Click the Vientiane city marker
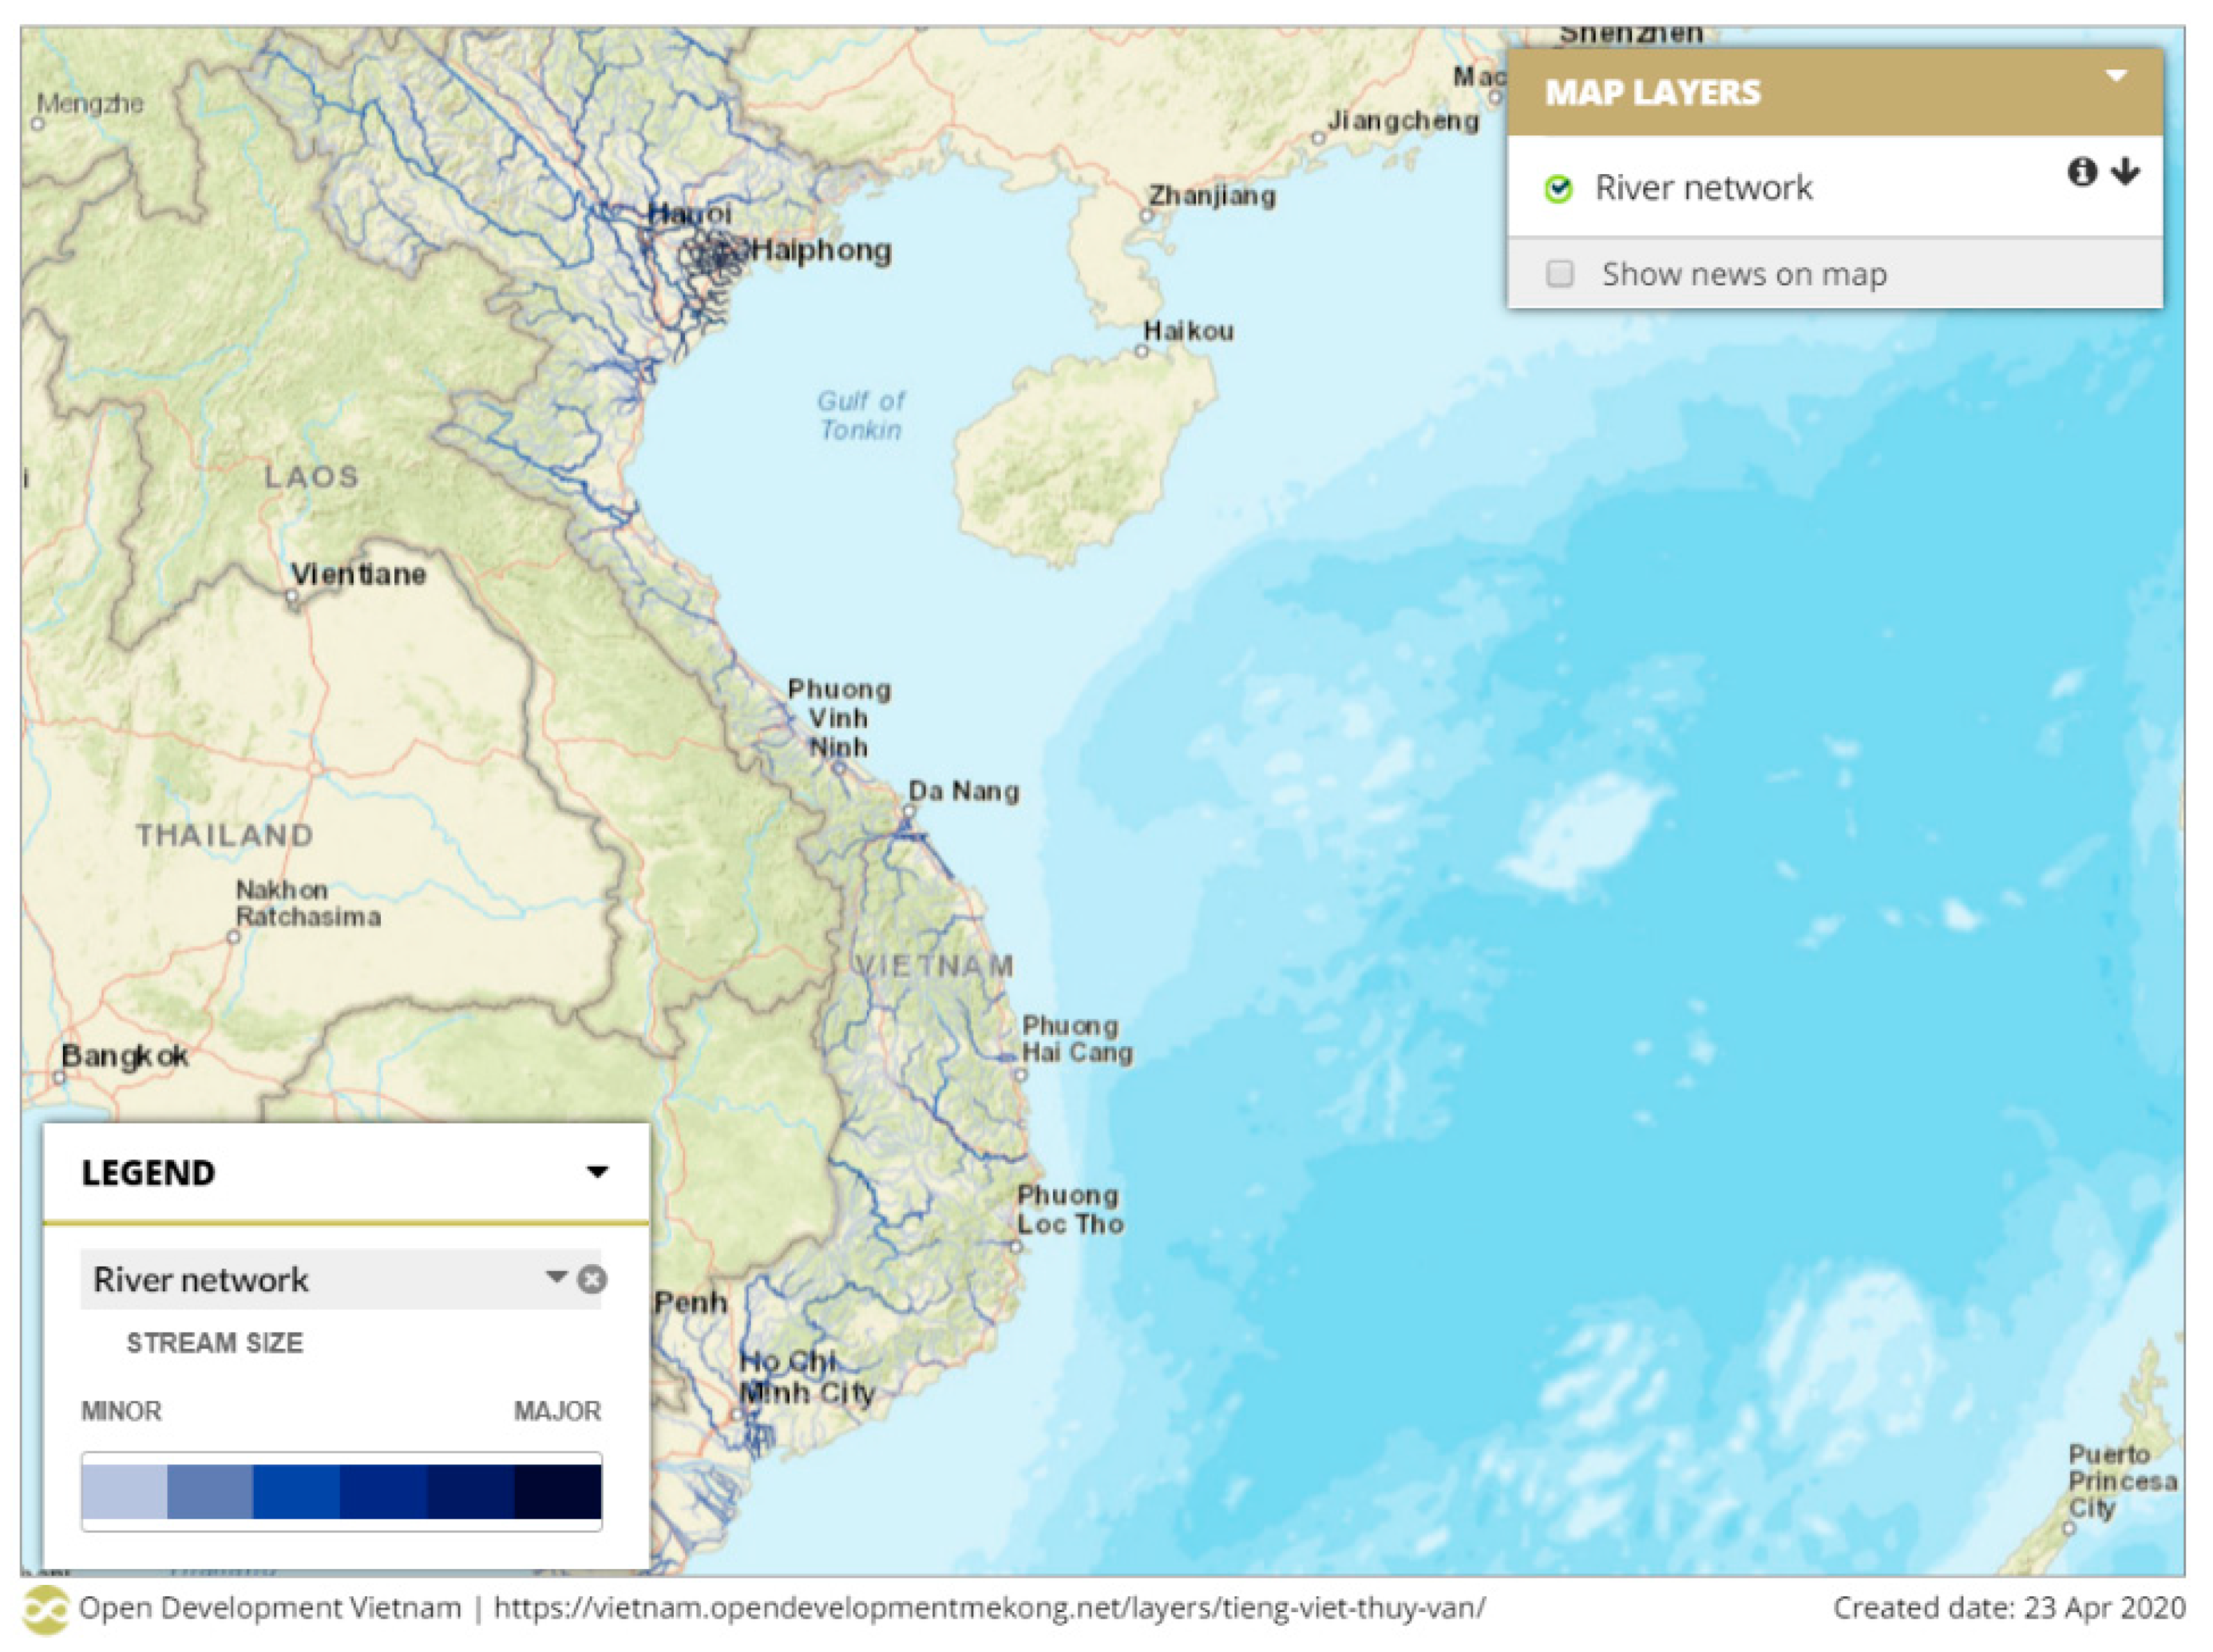The height and width of the screenshot is (1652, 2213). tap(293, 597)
